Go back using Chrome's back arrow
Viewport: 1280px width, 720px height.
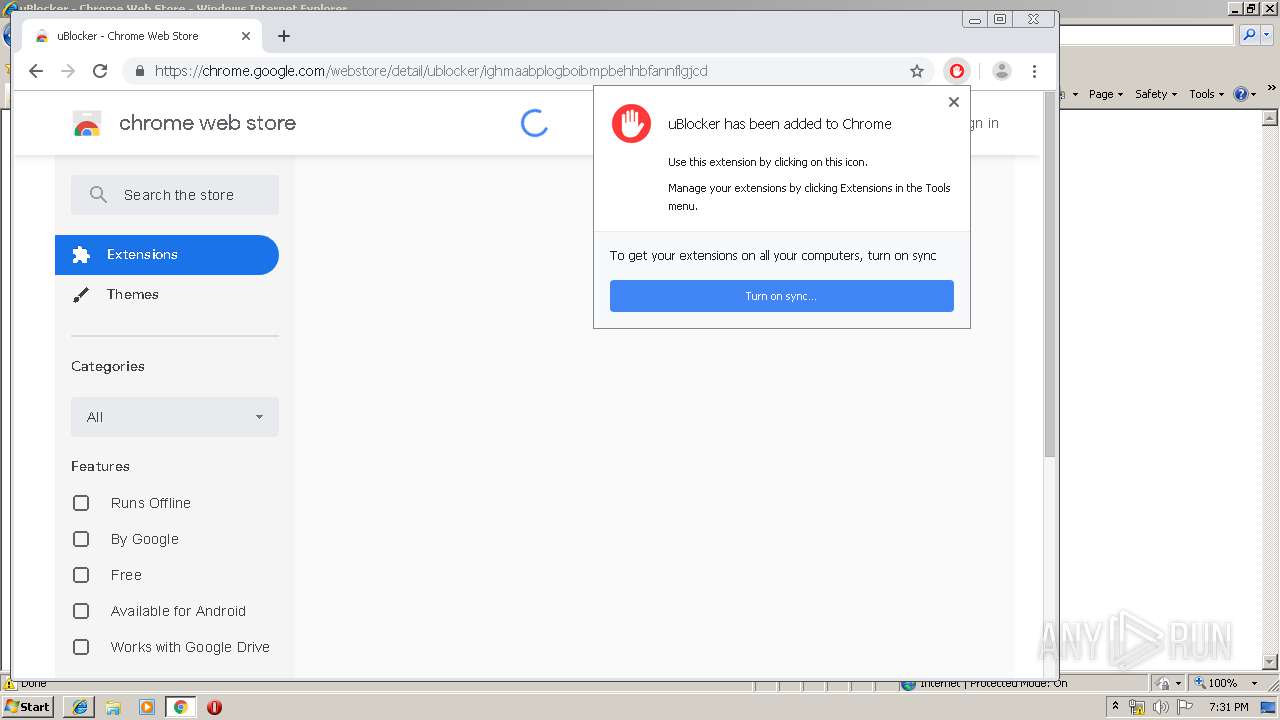(36, 71)
